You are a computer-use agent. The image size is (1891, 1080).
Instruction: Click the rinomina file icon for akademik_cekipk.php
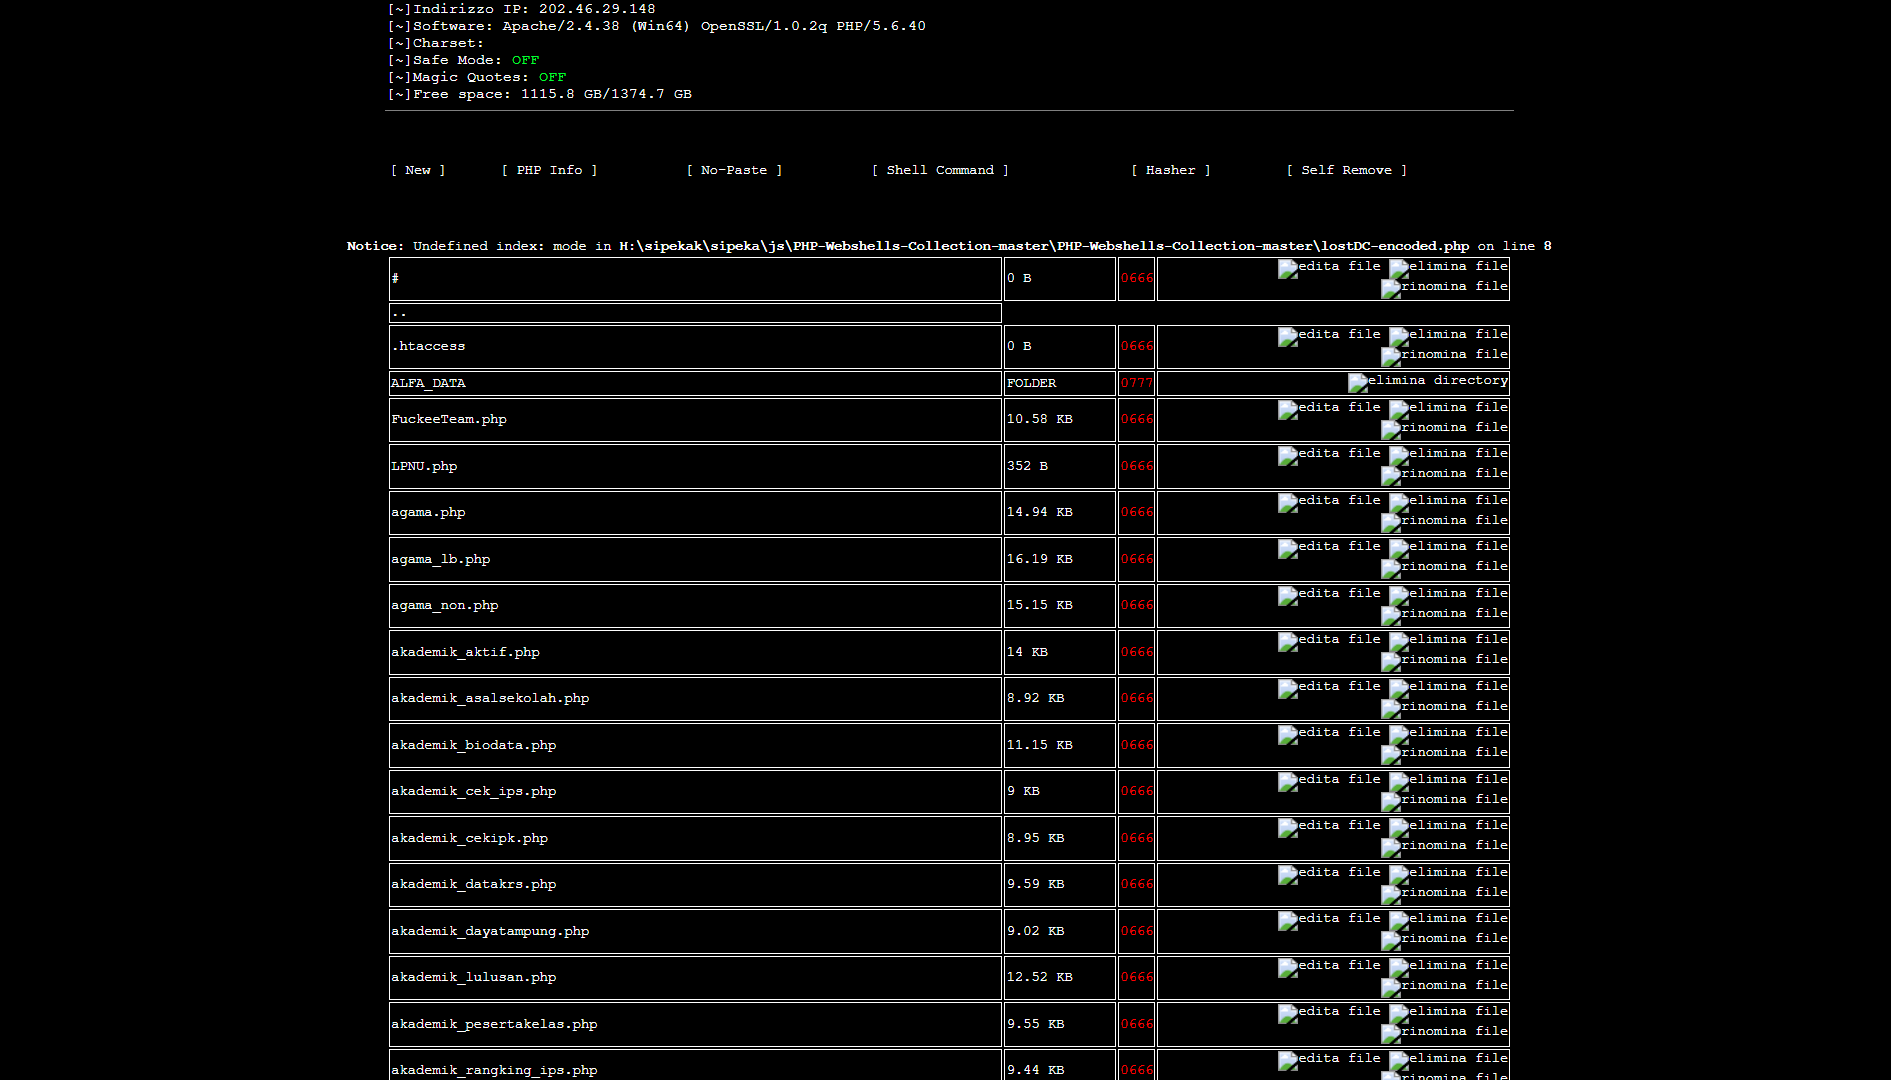tap(1444, 846)
